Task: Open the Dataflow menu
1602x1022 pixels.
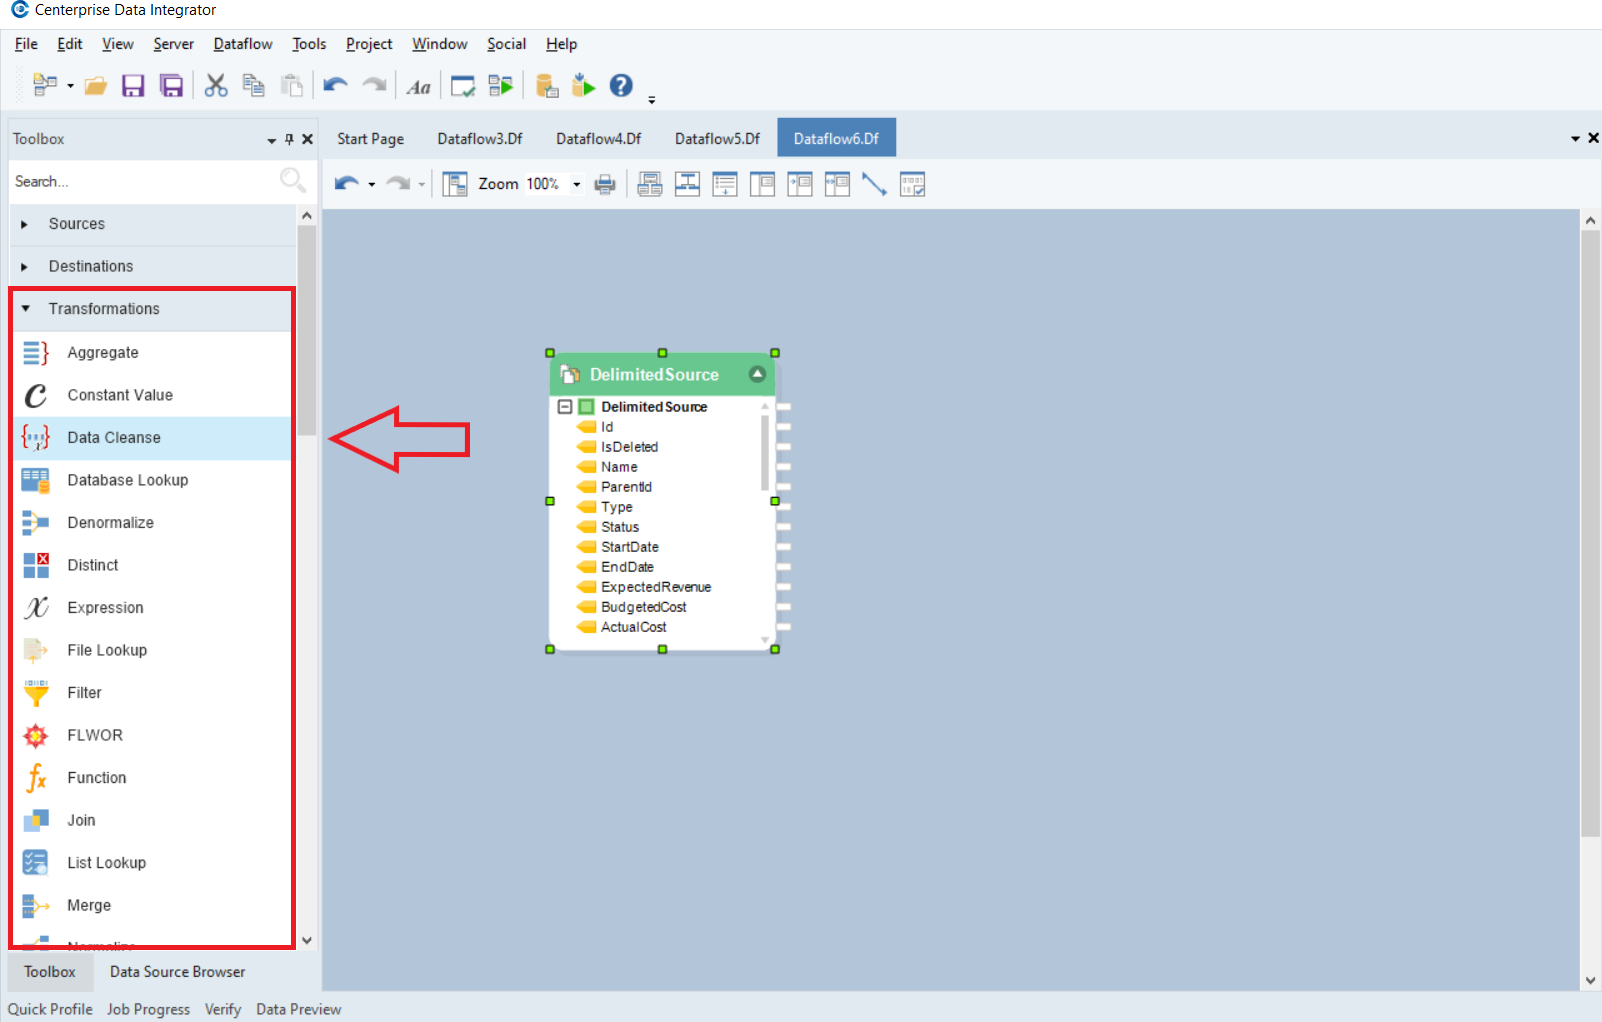Action: [x=243, y=44]
